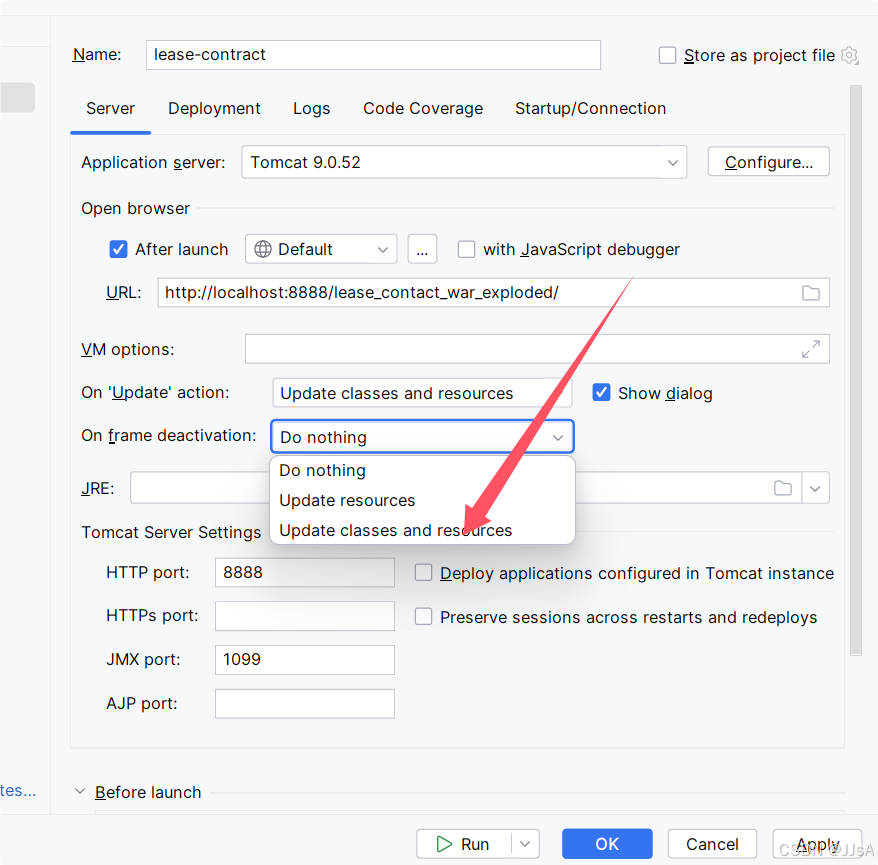Open the On 'Update' action dropdown
Screen dimensions: 878x865
(422, 393)
